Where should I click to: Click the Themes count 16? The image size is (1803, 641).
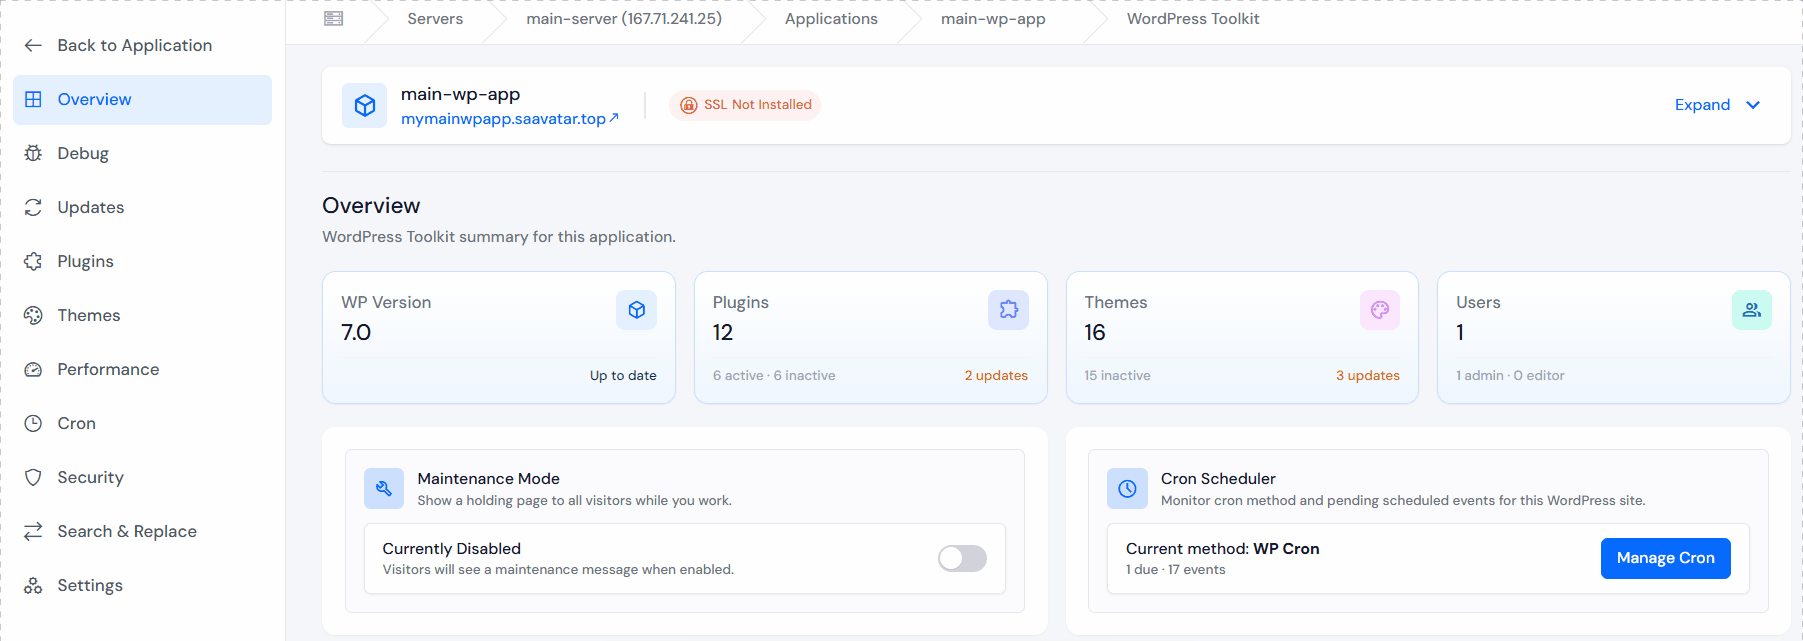[1095, 333]
